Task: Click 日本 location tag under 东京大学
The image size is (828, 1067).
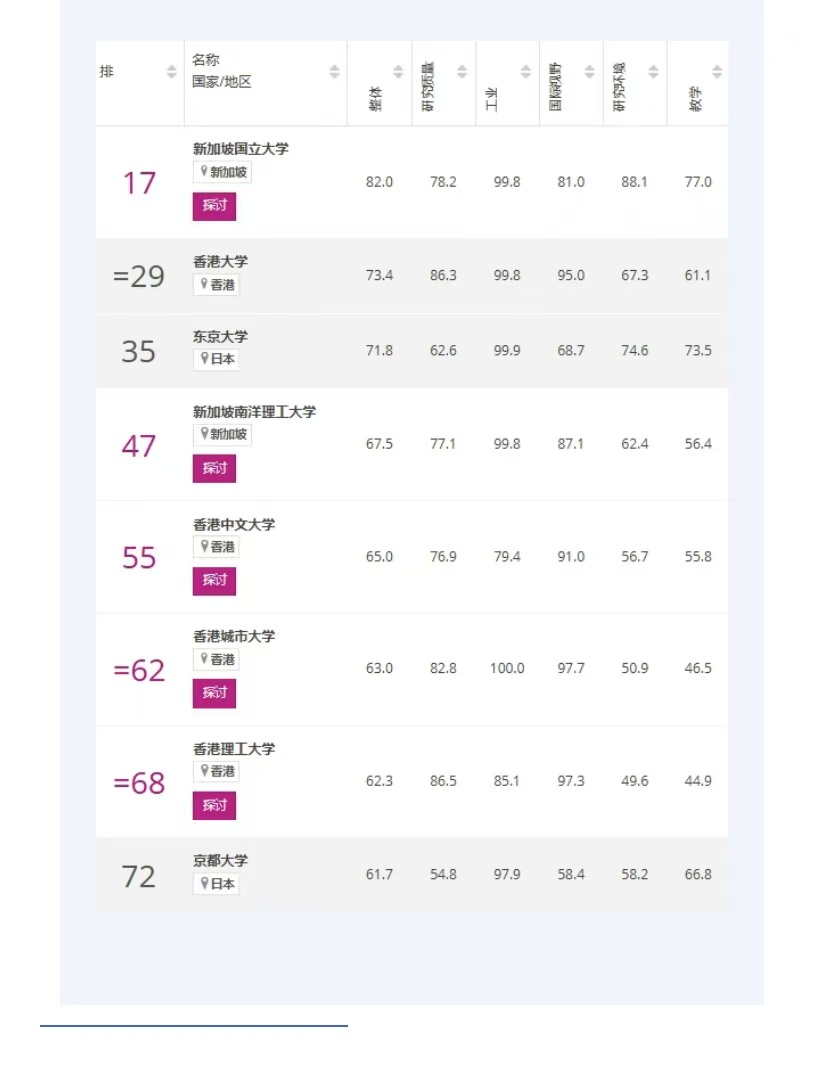Action: point(216,359)
